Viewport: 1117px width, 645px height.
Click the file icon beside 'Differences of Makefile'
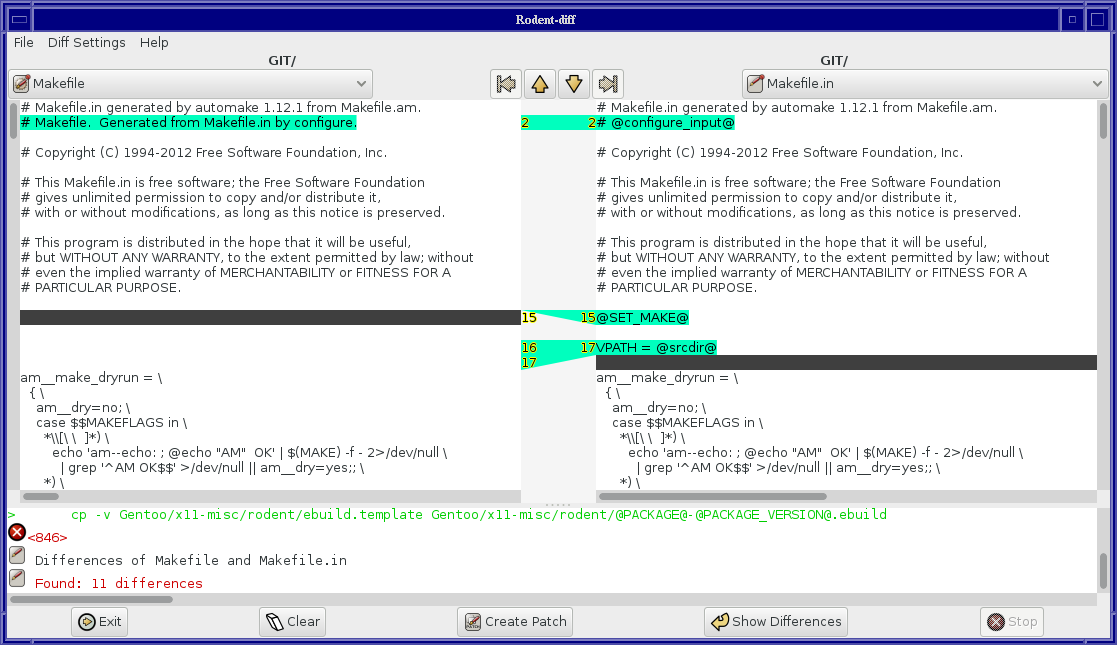17,555
